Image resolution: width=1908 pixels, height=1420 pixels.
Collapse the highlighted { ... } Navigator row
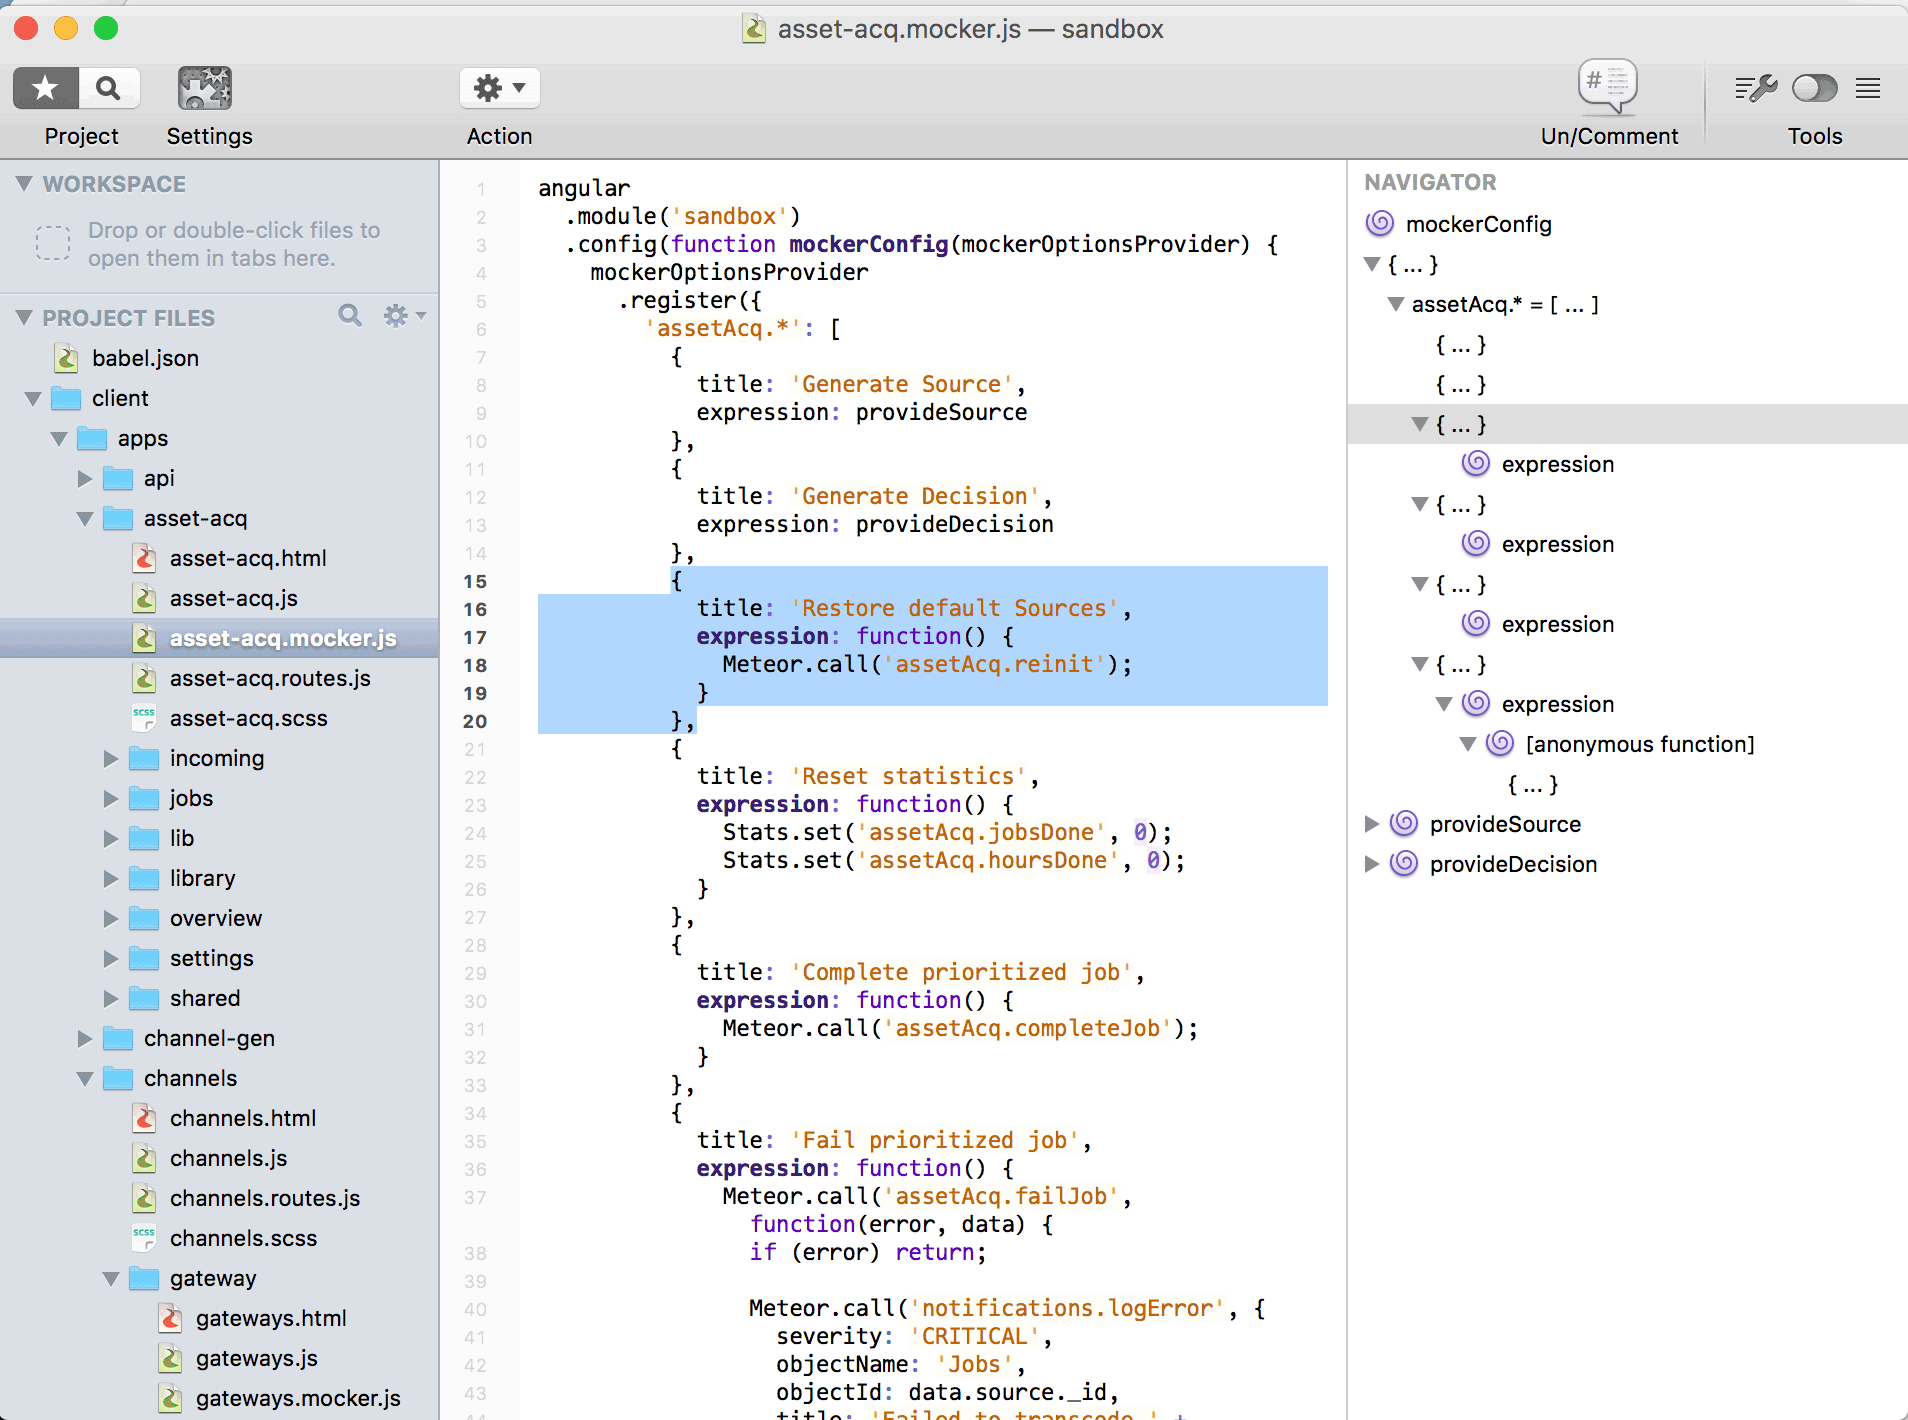[1420, 424]
